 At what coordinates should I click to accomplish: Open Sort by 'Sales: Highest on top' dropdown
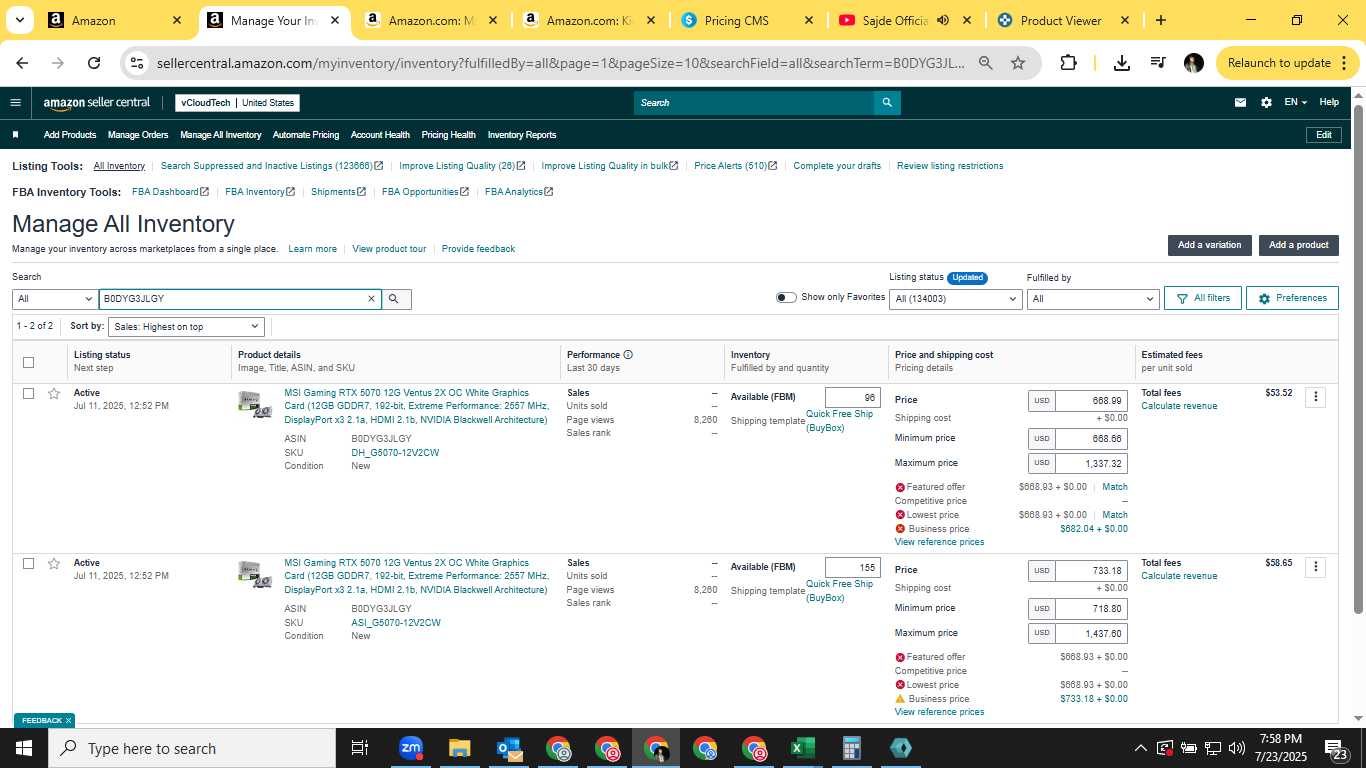(x=186, y=326)
